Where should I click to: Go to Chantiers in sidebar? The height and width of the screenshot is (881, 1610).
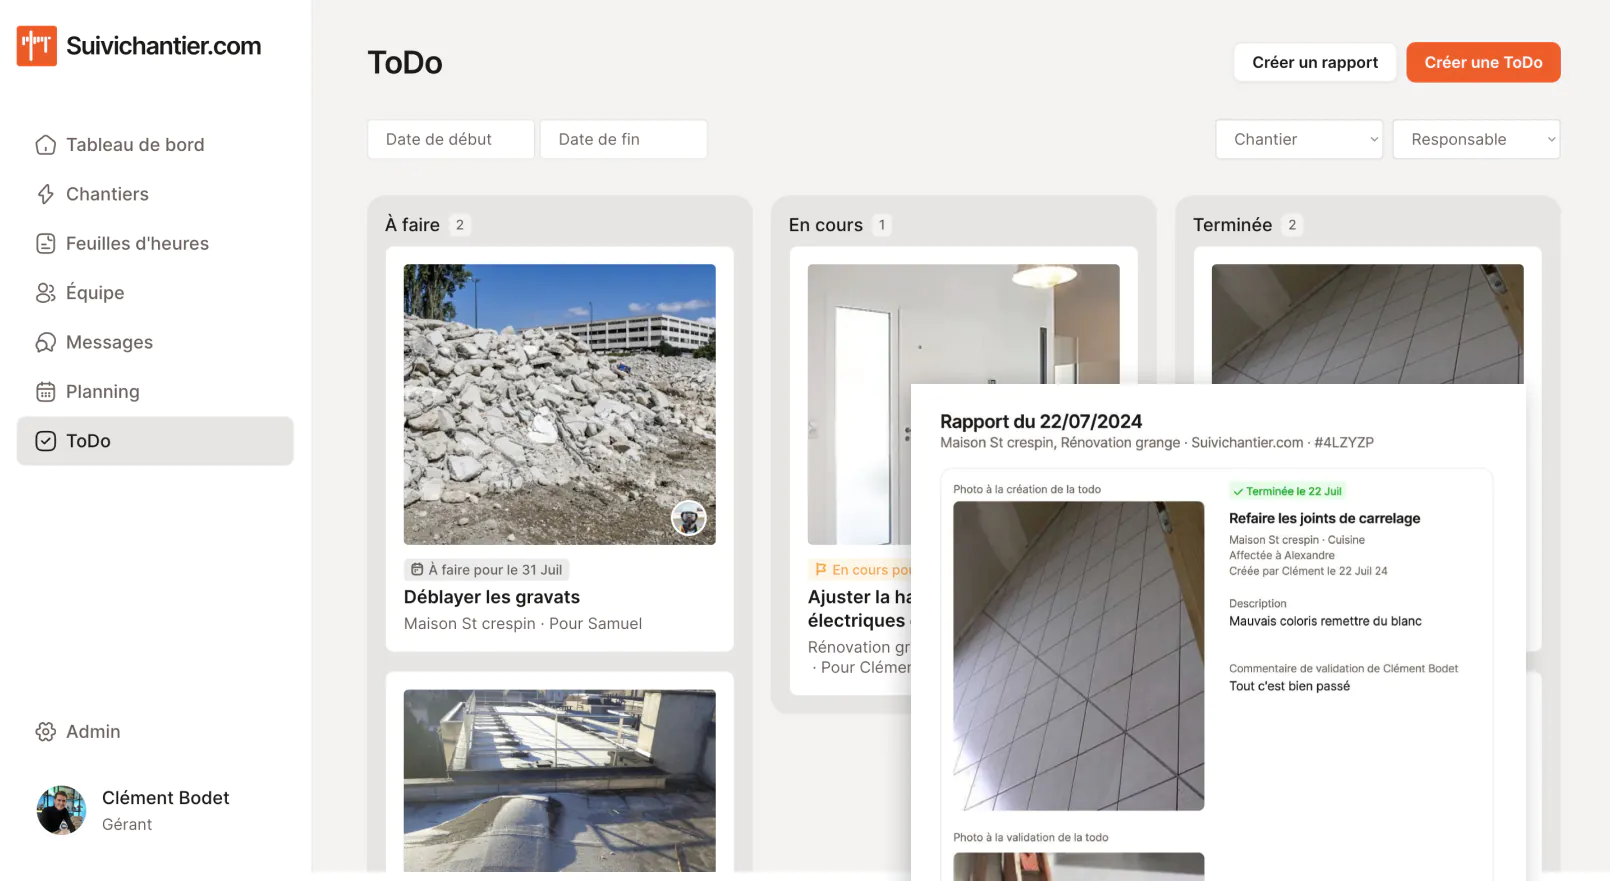point(155,194)
